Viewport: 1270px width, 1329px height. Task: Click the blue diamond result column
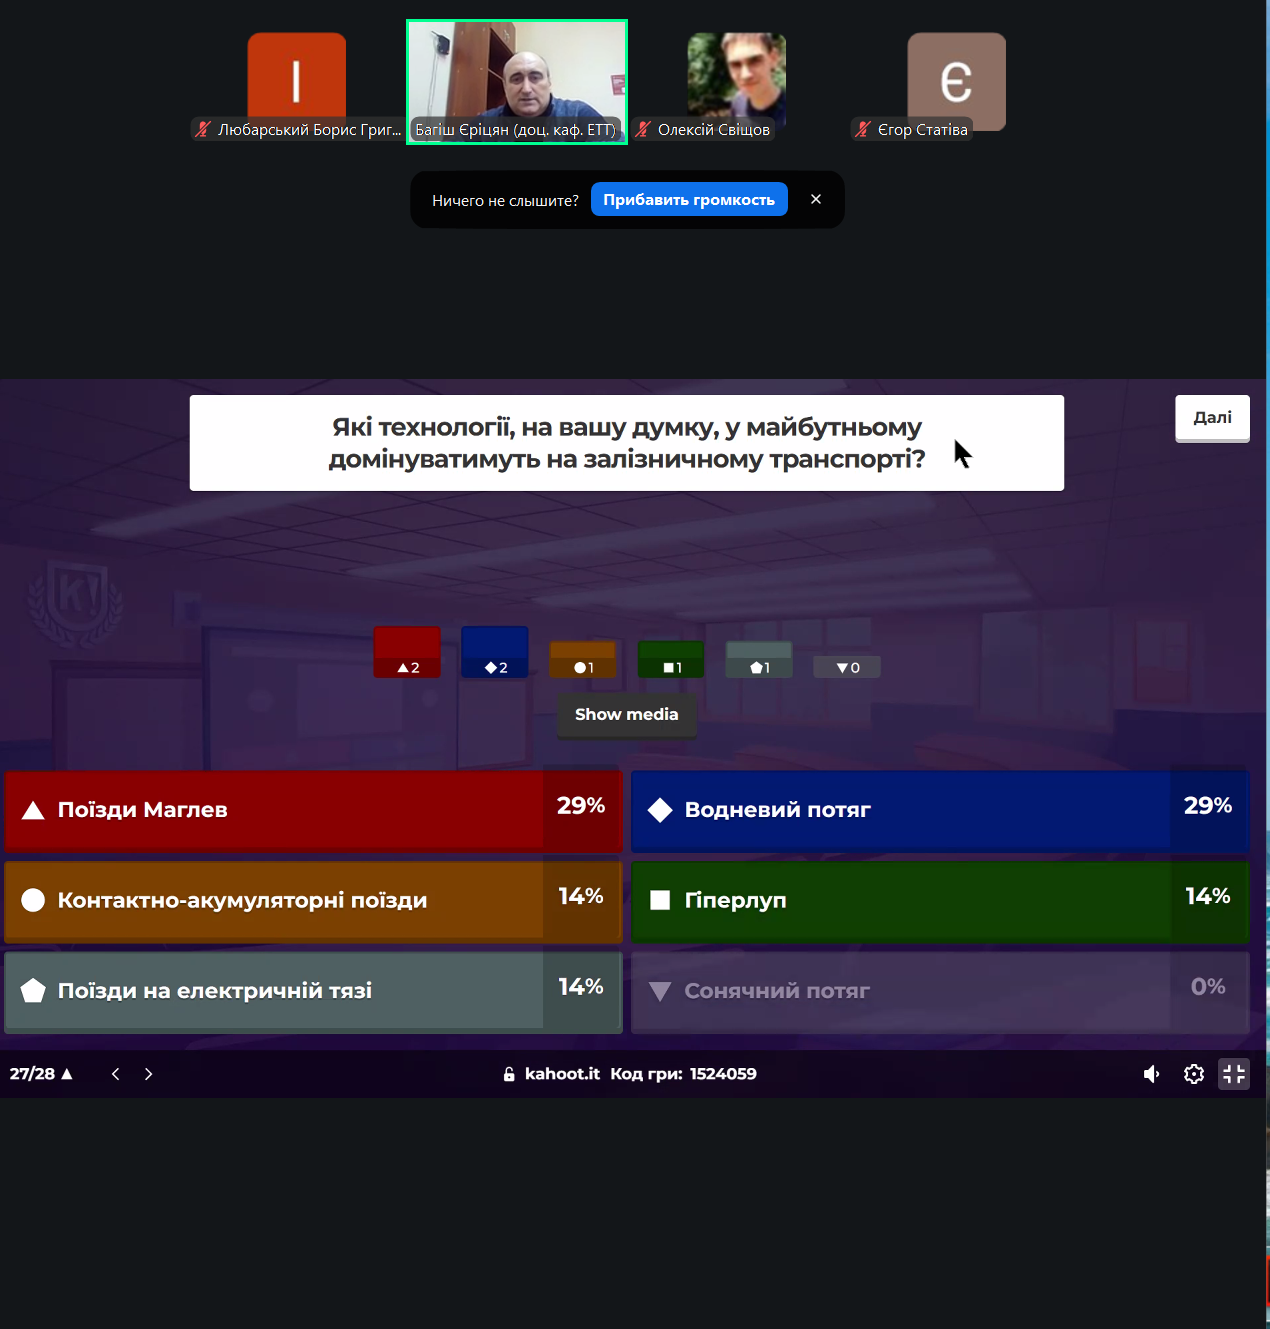pos(495,652)
